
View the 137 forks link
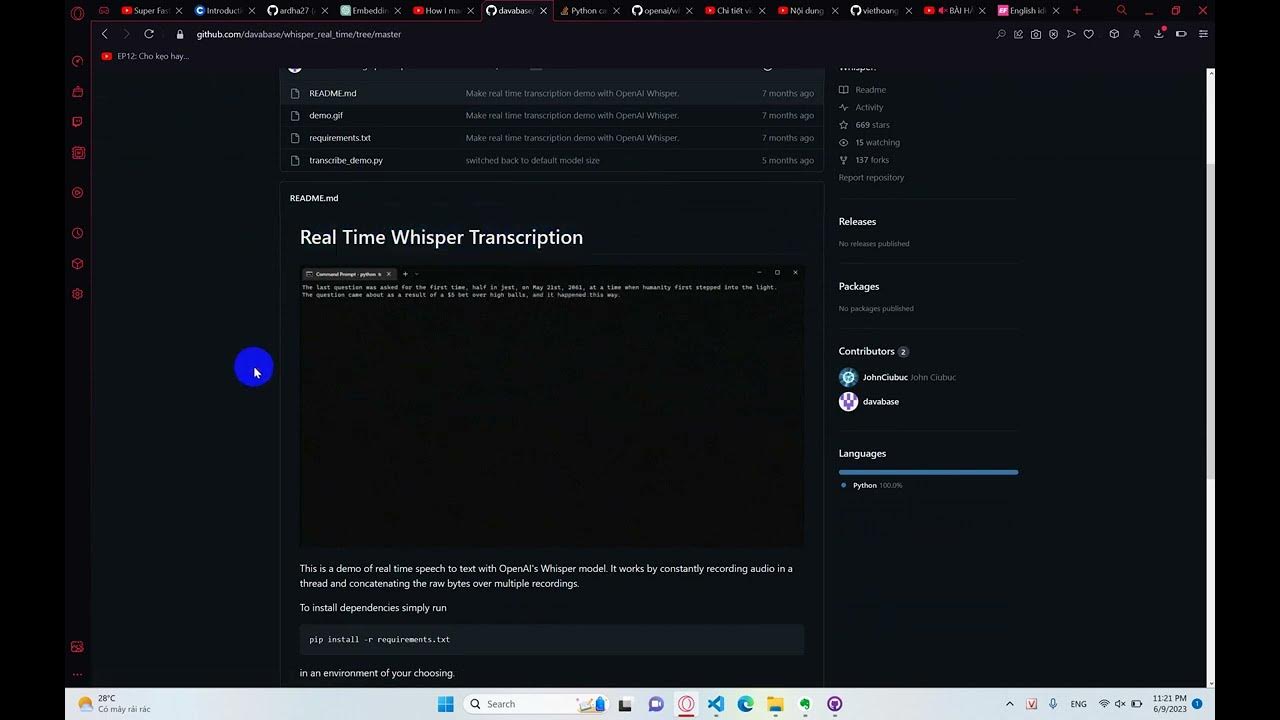pos(864,160)
